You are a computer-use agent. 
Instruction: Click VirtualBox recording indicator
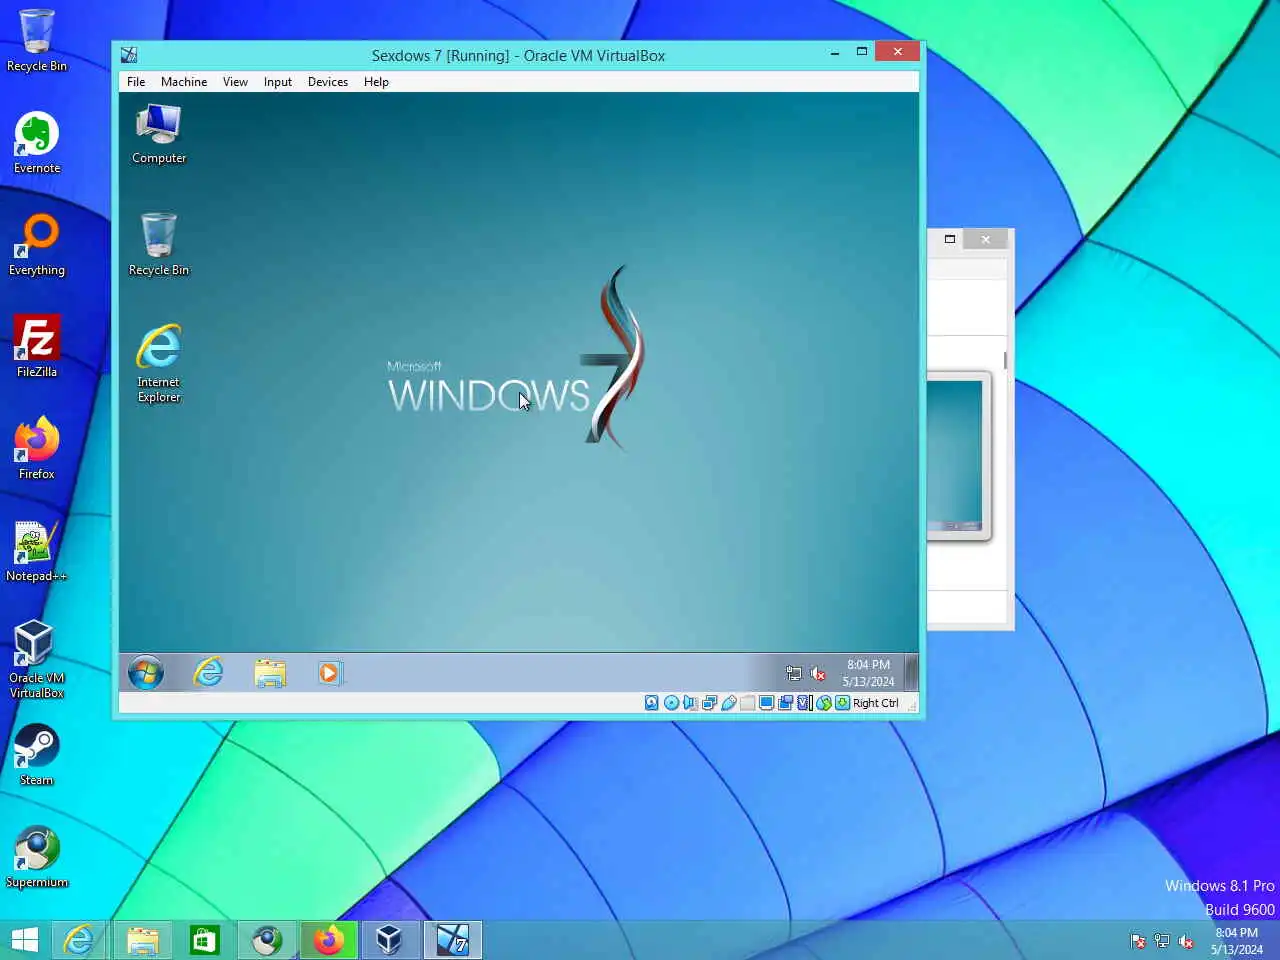click(786, 703)
